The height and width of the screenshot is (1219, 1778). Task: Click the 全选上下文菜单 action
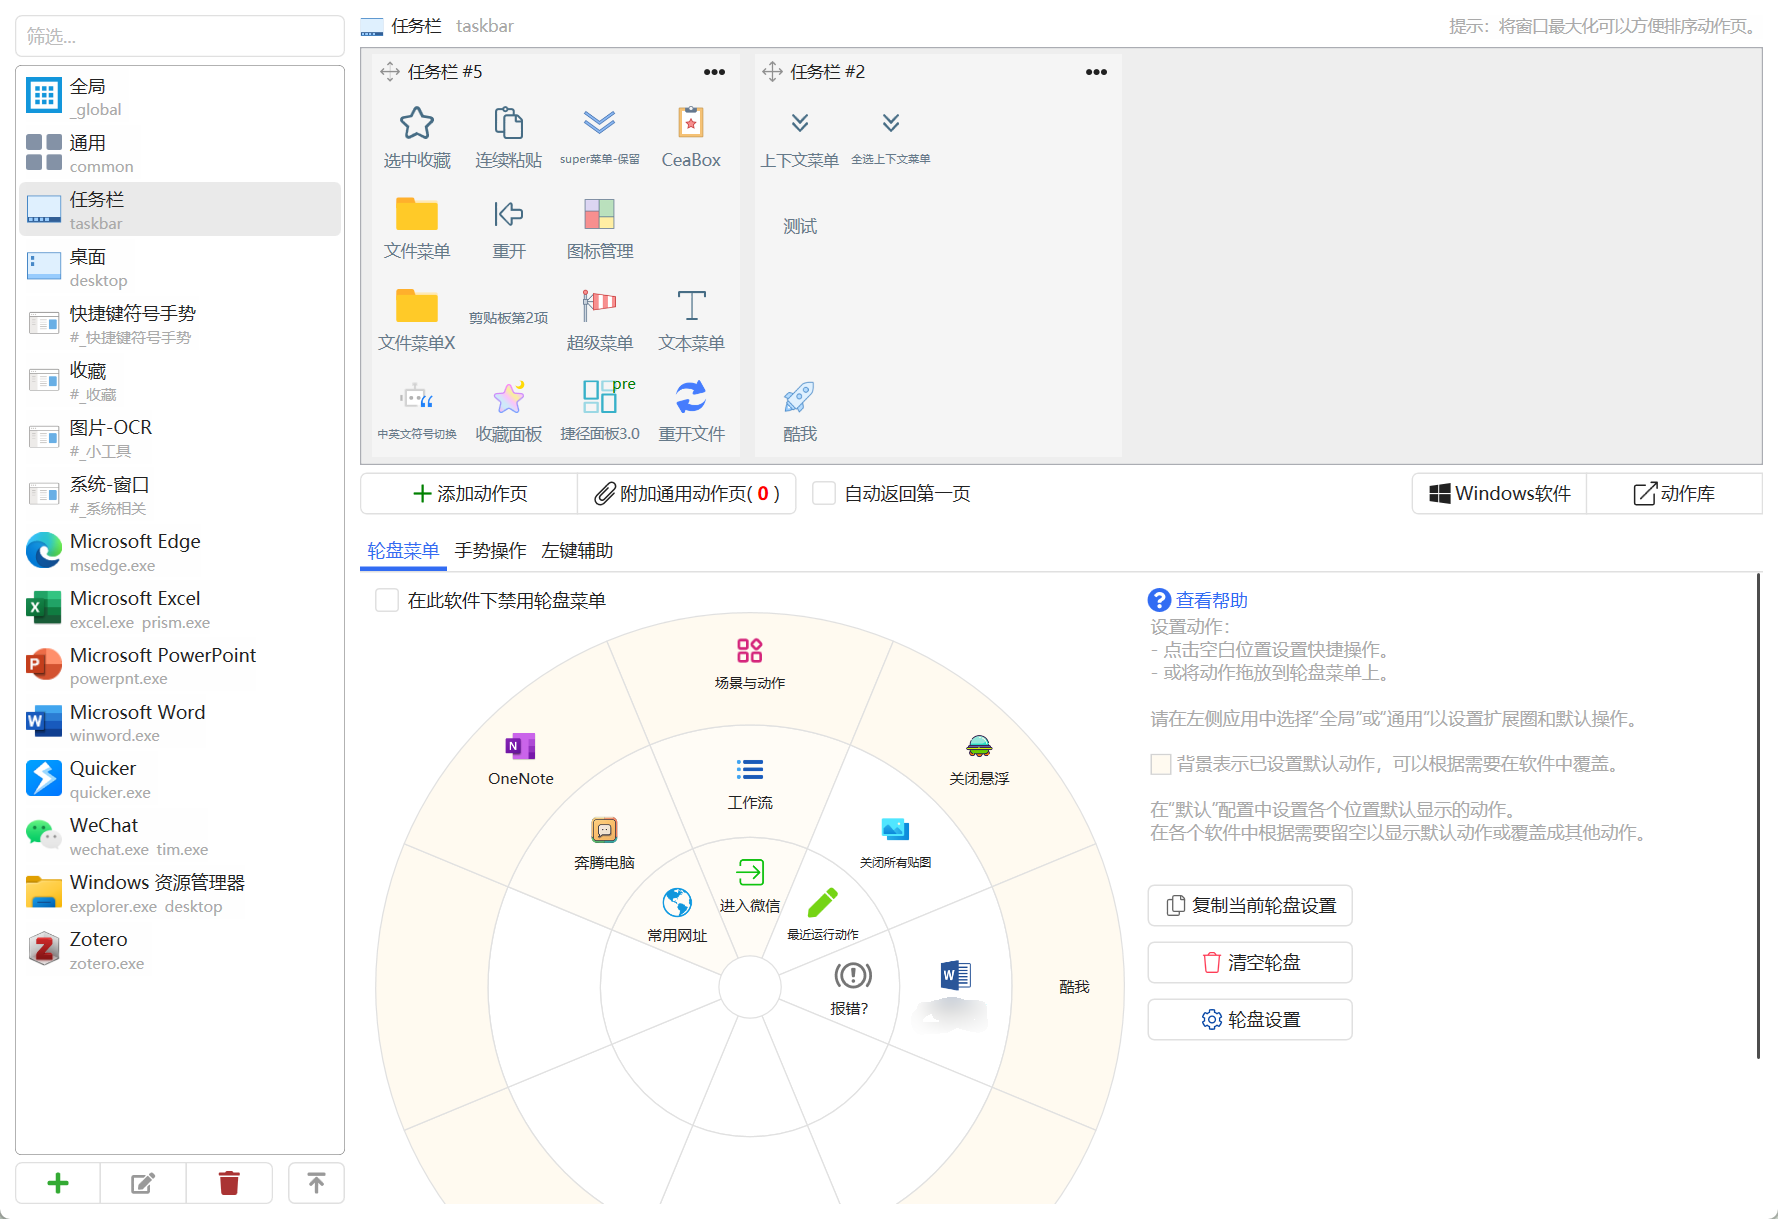point(891,137)
